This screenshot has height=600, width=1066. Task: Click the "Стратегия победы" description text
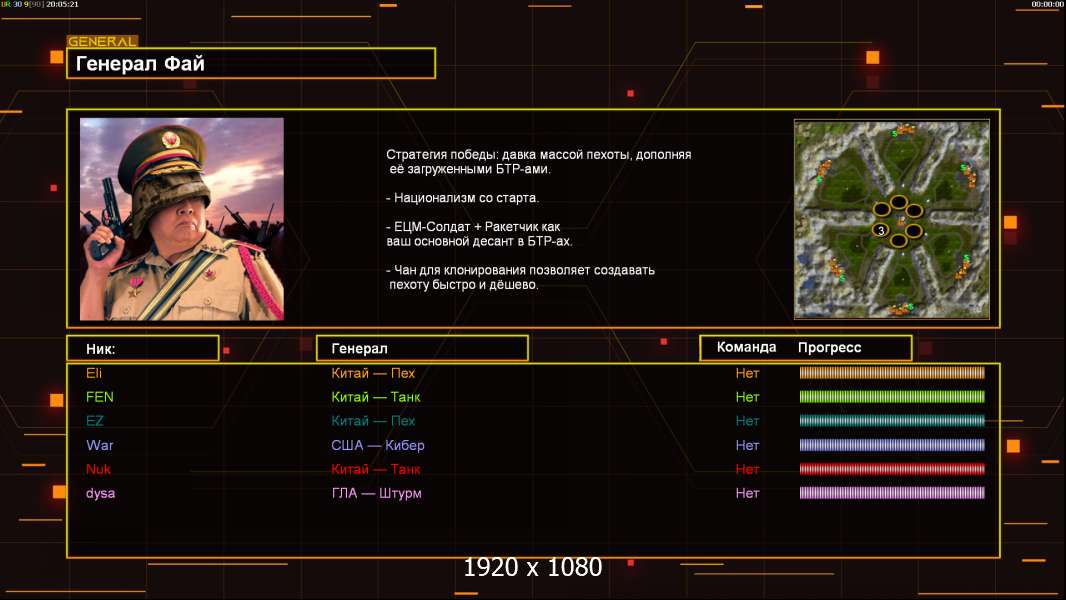point(538,162)
